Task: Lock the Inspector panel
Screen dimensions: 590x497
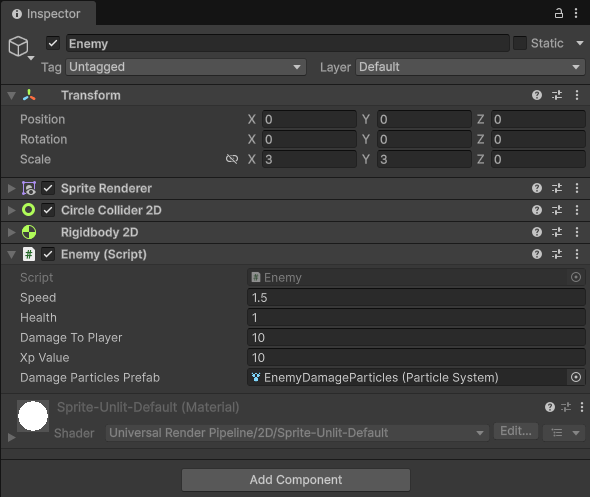Action: [x=559, y=14]
